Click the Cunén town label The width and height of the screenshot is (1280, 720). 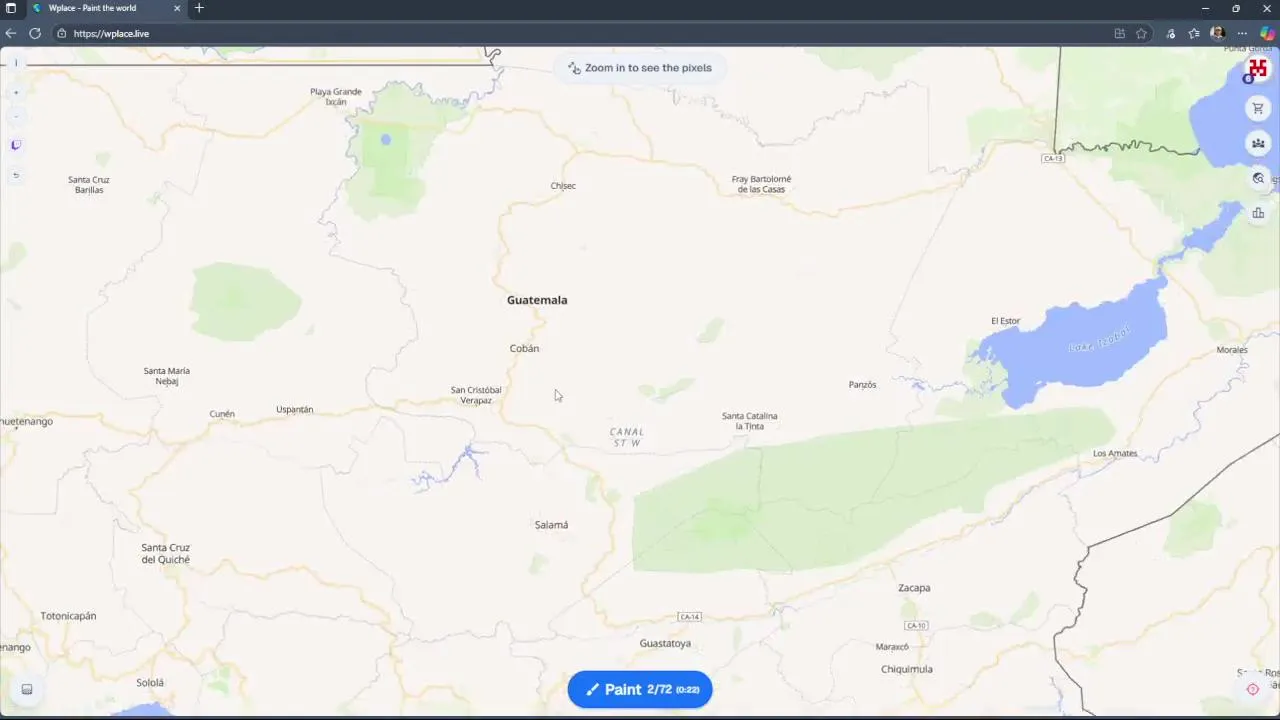222,414
